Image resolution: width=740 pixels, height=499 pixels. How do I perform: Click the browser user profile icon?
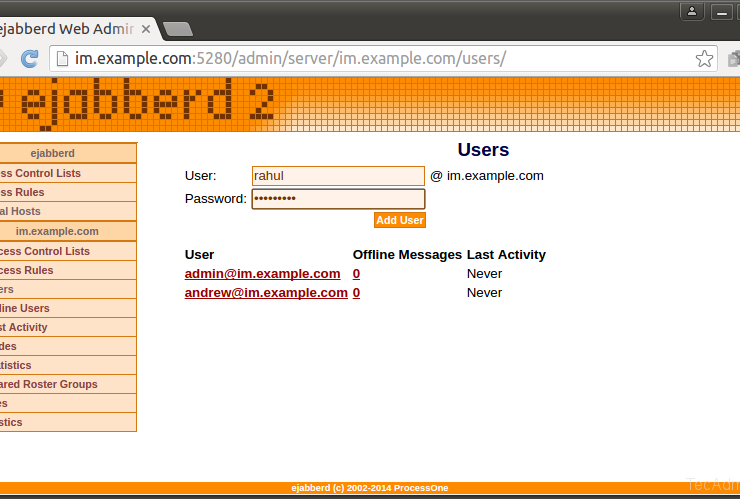click(691, 12)
